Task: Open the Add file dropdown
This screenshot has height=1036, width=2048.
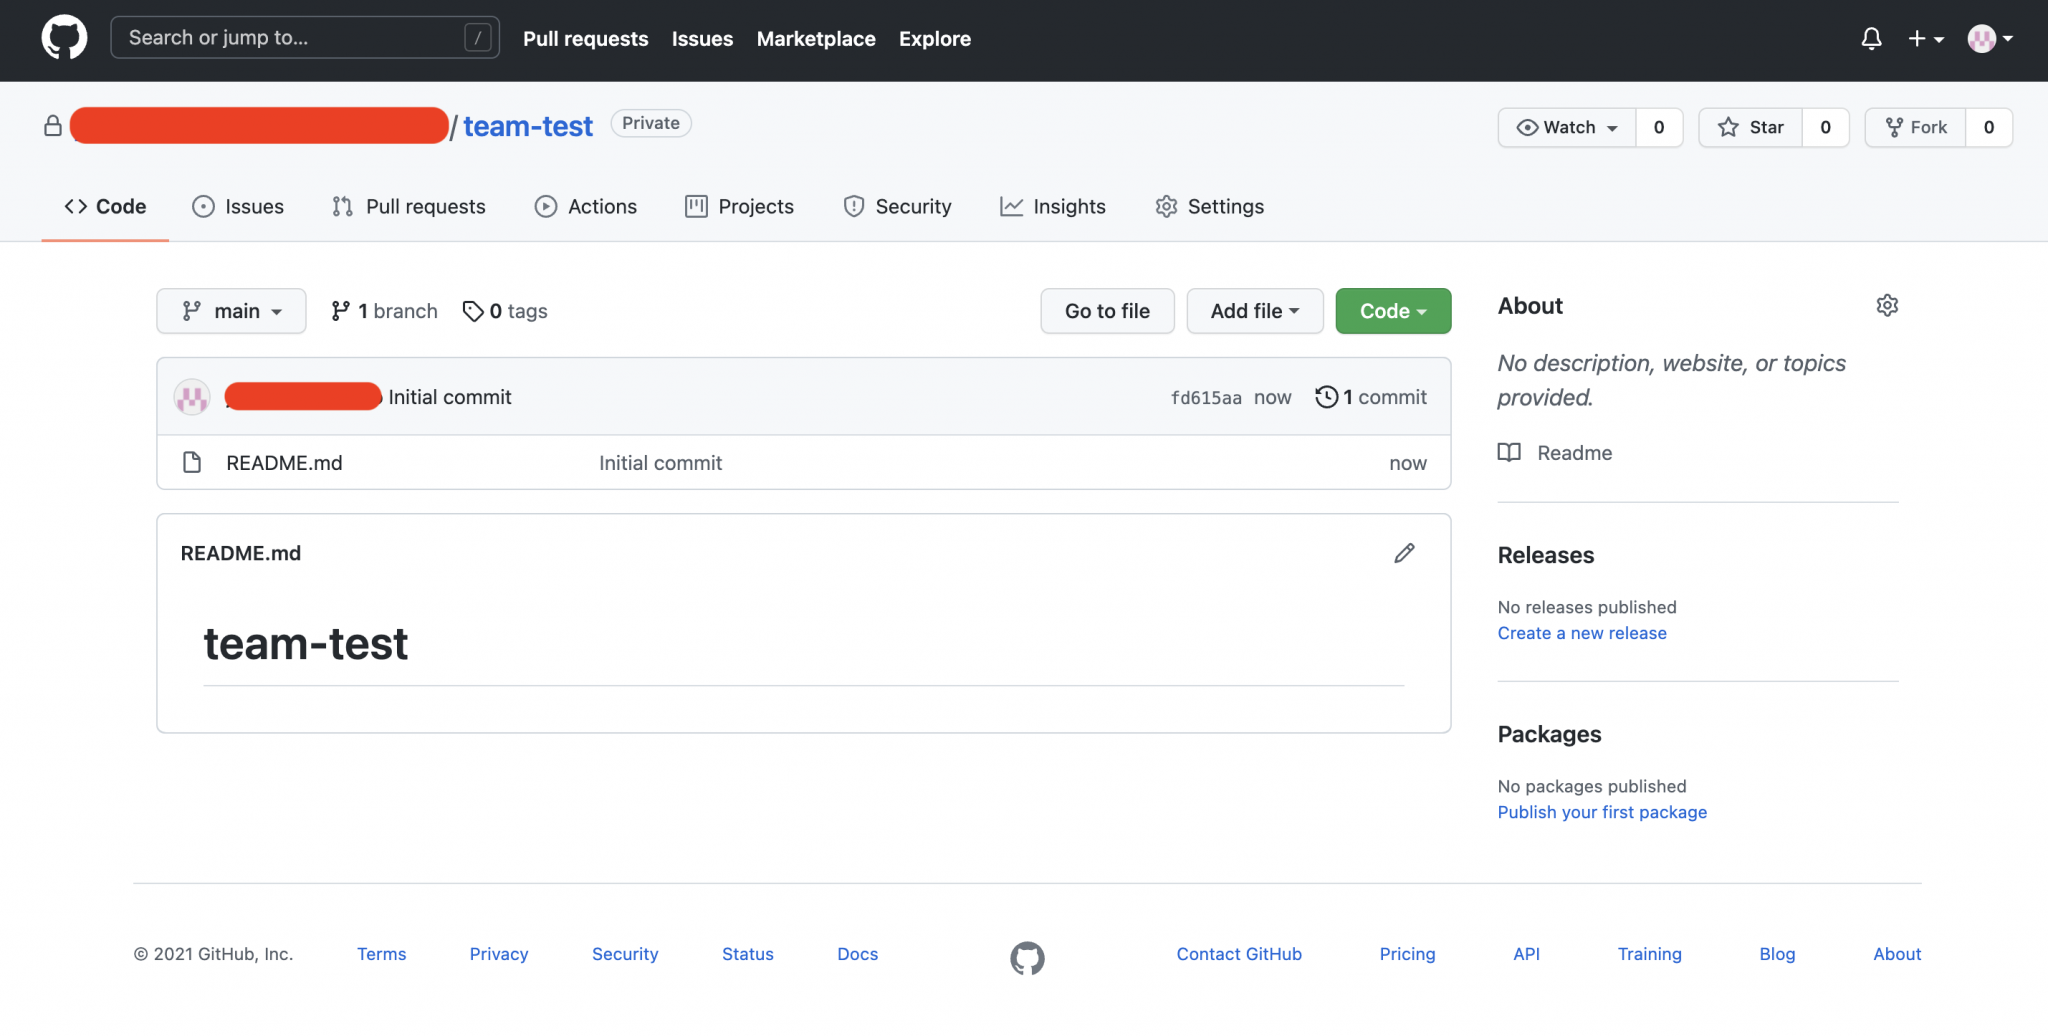Action: click(x=1254, y=311)
